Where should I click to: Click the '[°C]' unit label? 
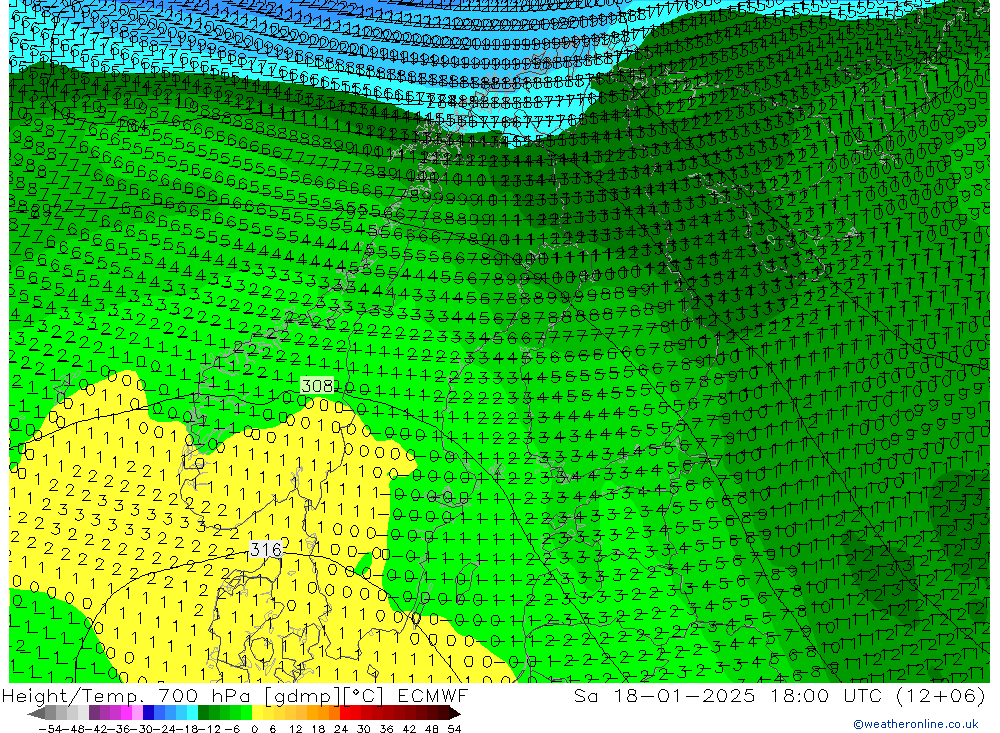(362, 696)
